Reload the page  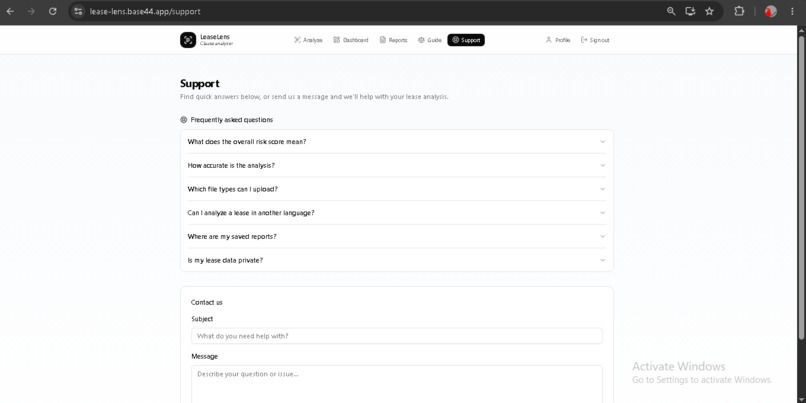(52, 11)
